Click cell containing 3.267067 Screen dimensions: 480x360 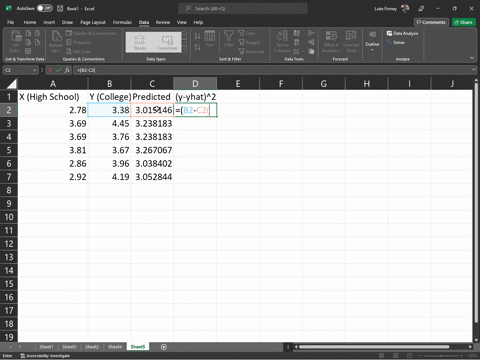tap(152, 150)
